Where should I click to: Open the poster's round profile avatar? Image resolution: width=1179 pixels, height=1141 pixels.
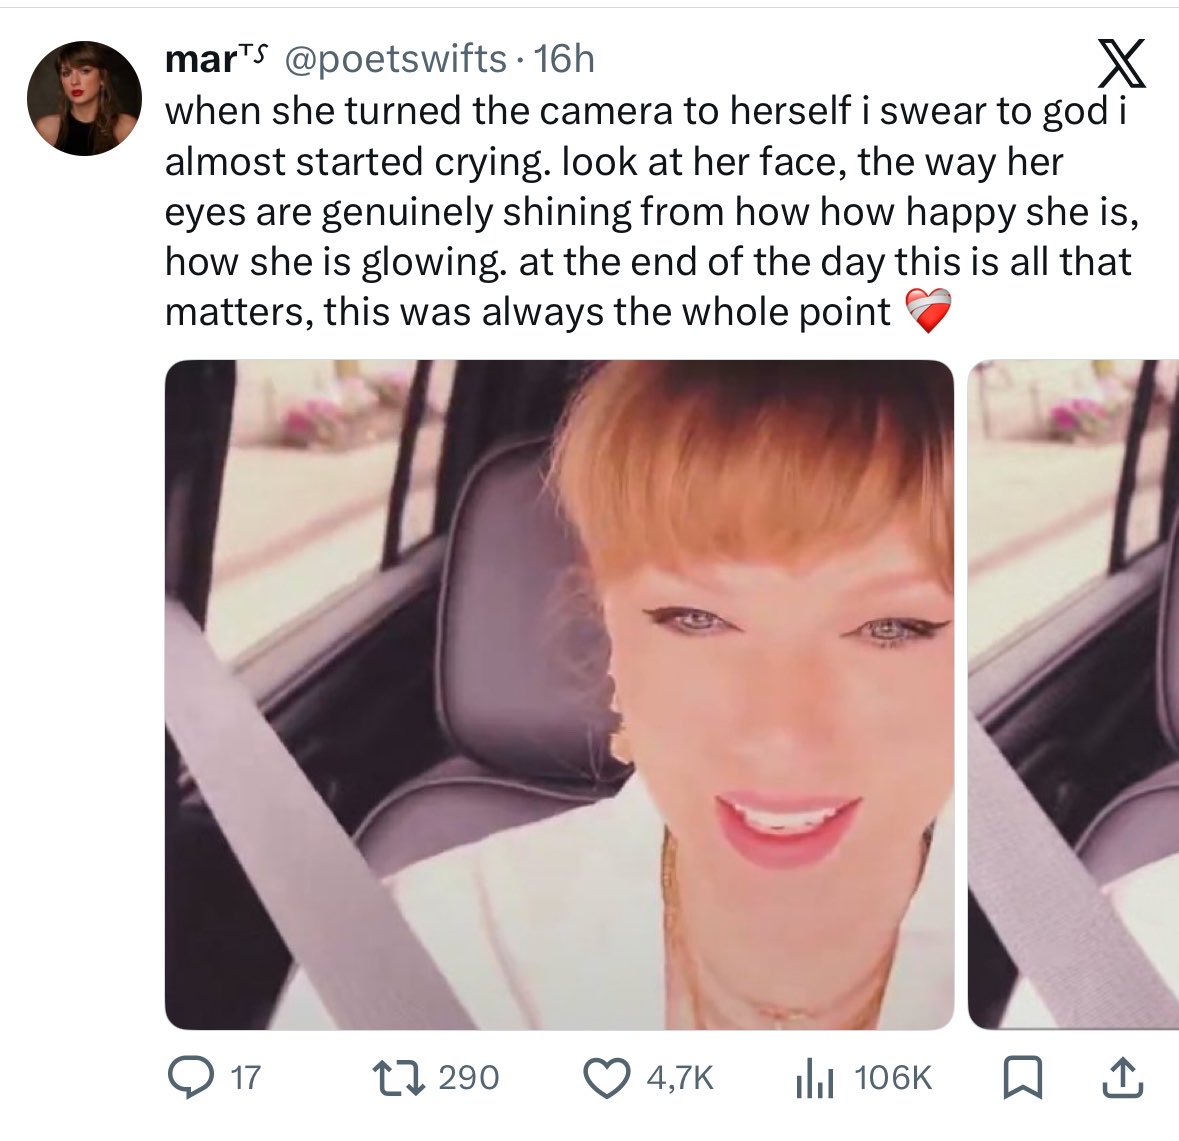point(84,99)
